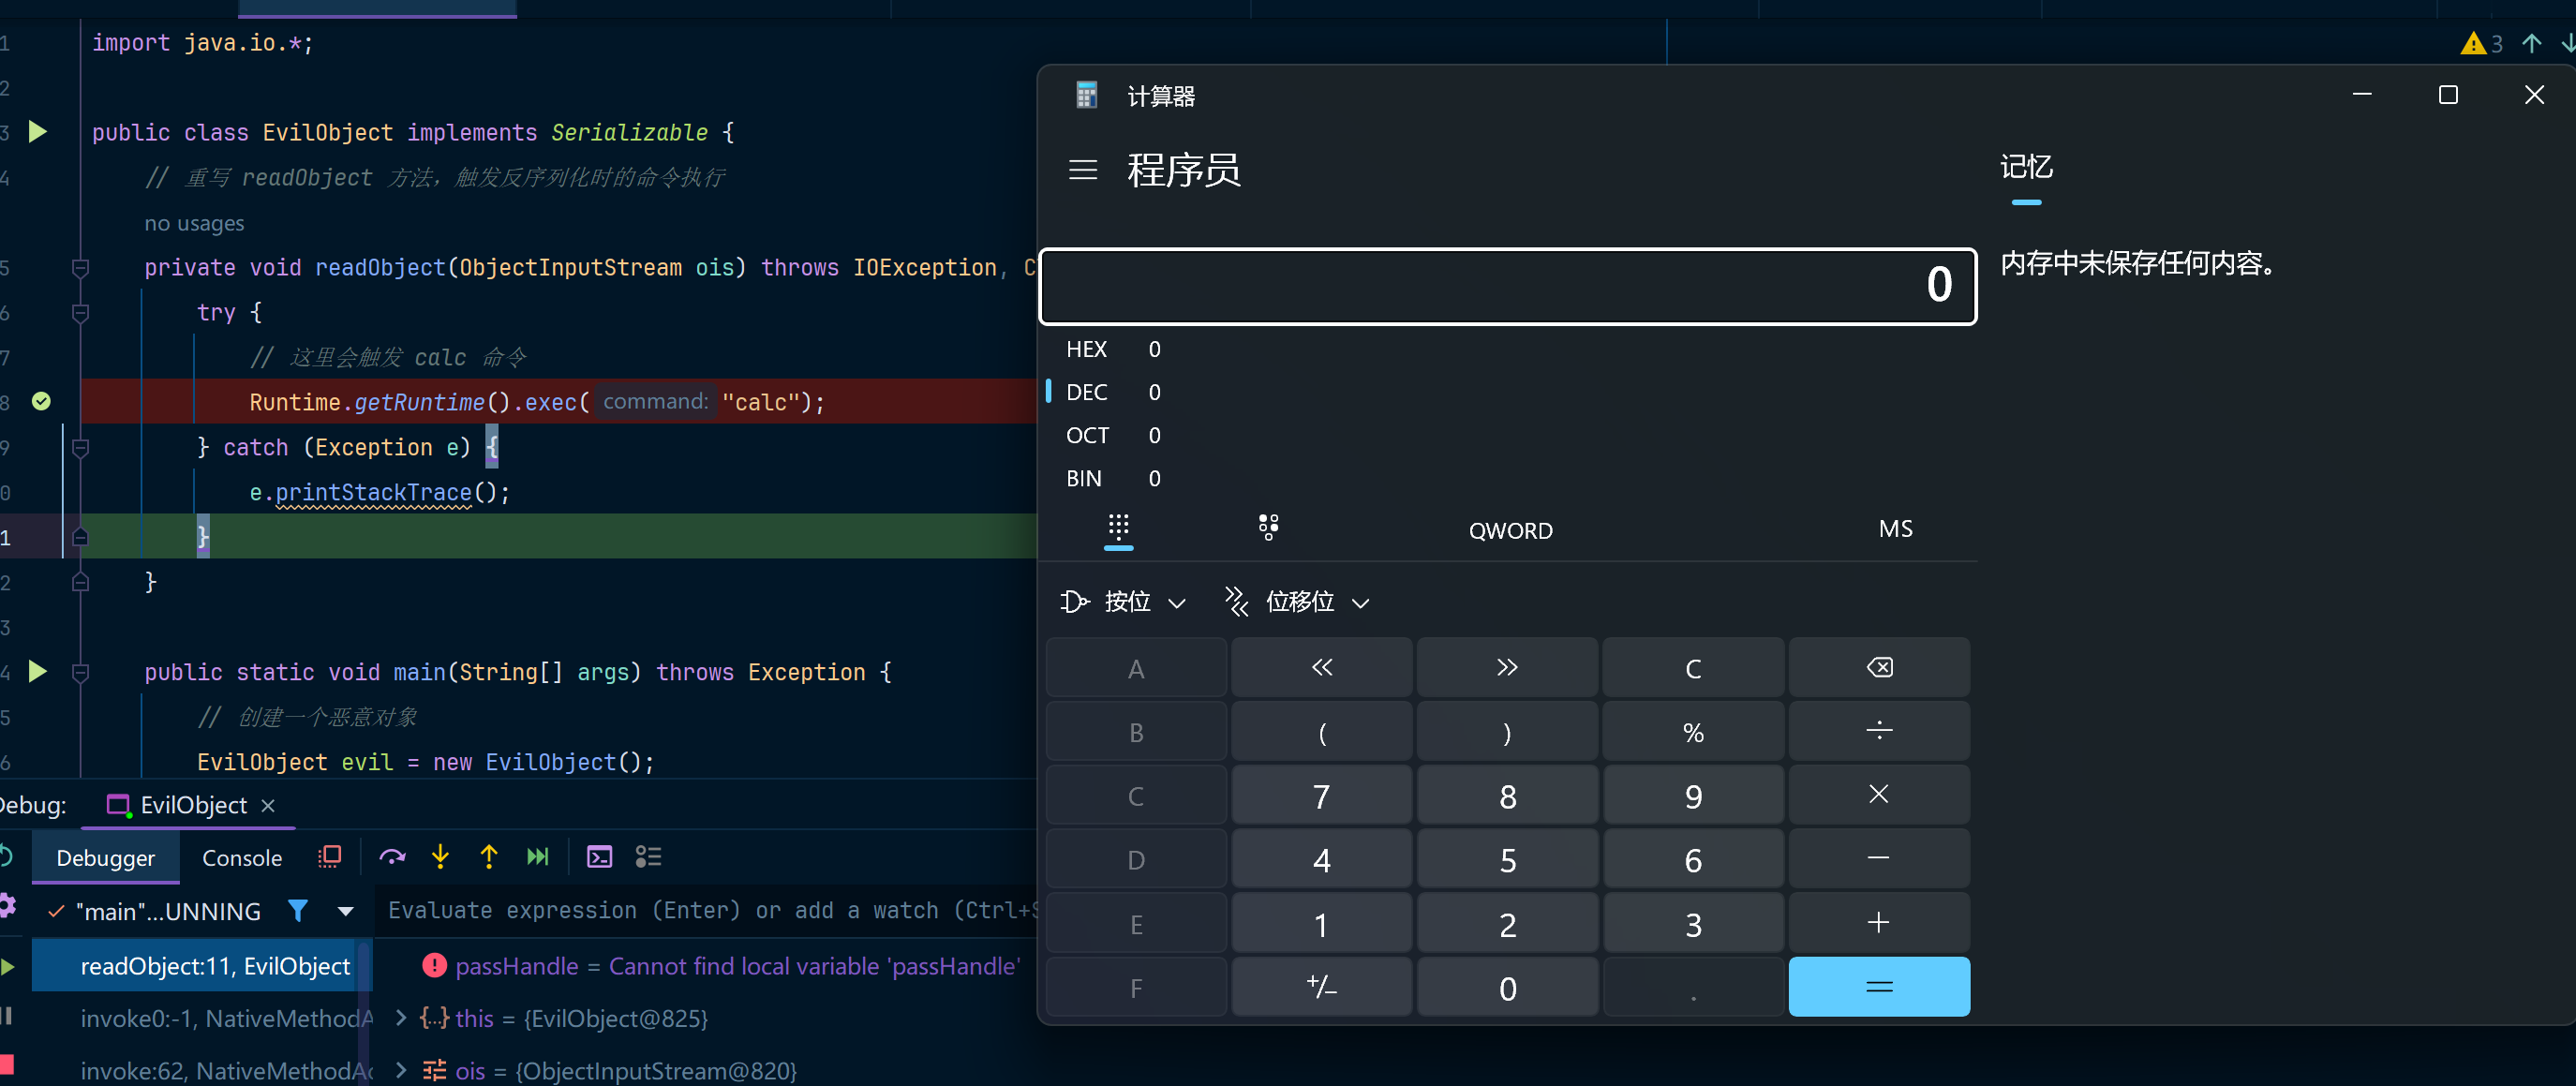Click the 'no usages' hint above readObject

click(x=194, y=224)
